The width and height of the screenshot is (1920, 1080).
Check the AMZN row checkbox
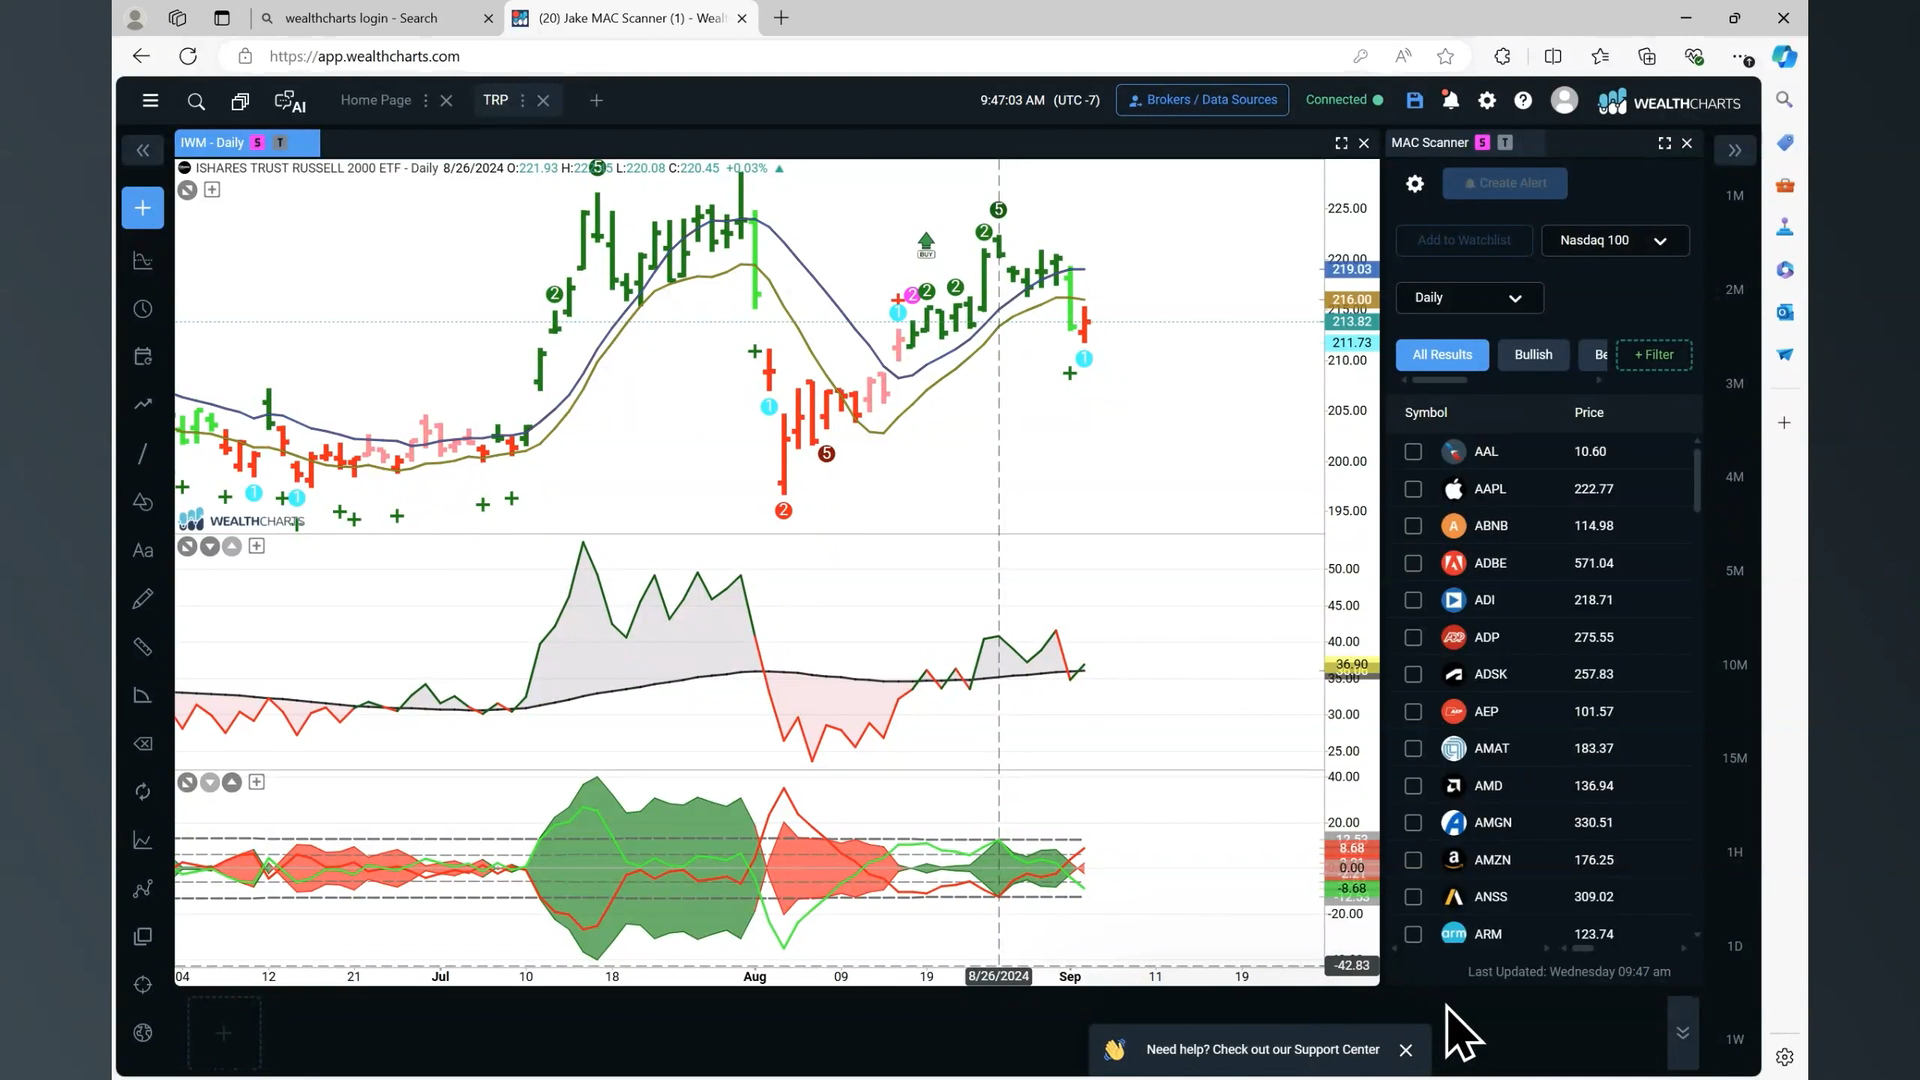(x=1413, y=860)
